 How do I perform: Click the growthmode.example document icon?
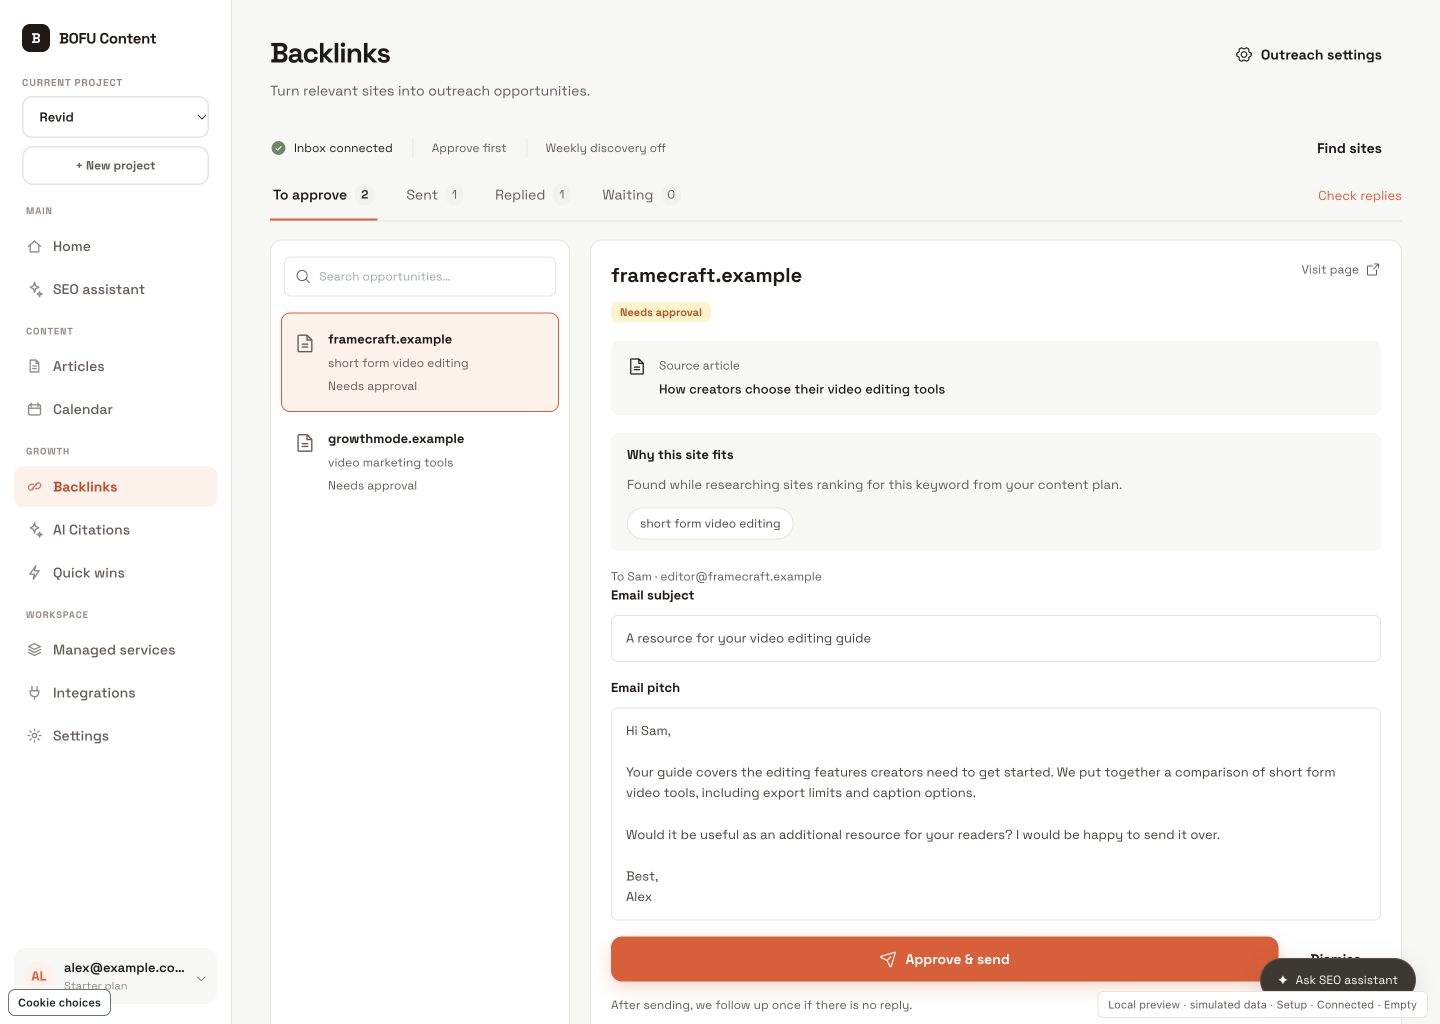[x=305, y=443]
